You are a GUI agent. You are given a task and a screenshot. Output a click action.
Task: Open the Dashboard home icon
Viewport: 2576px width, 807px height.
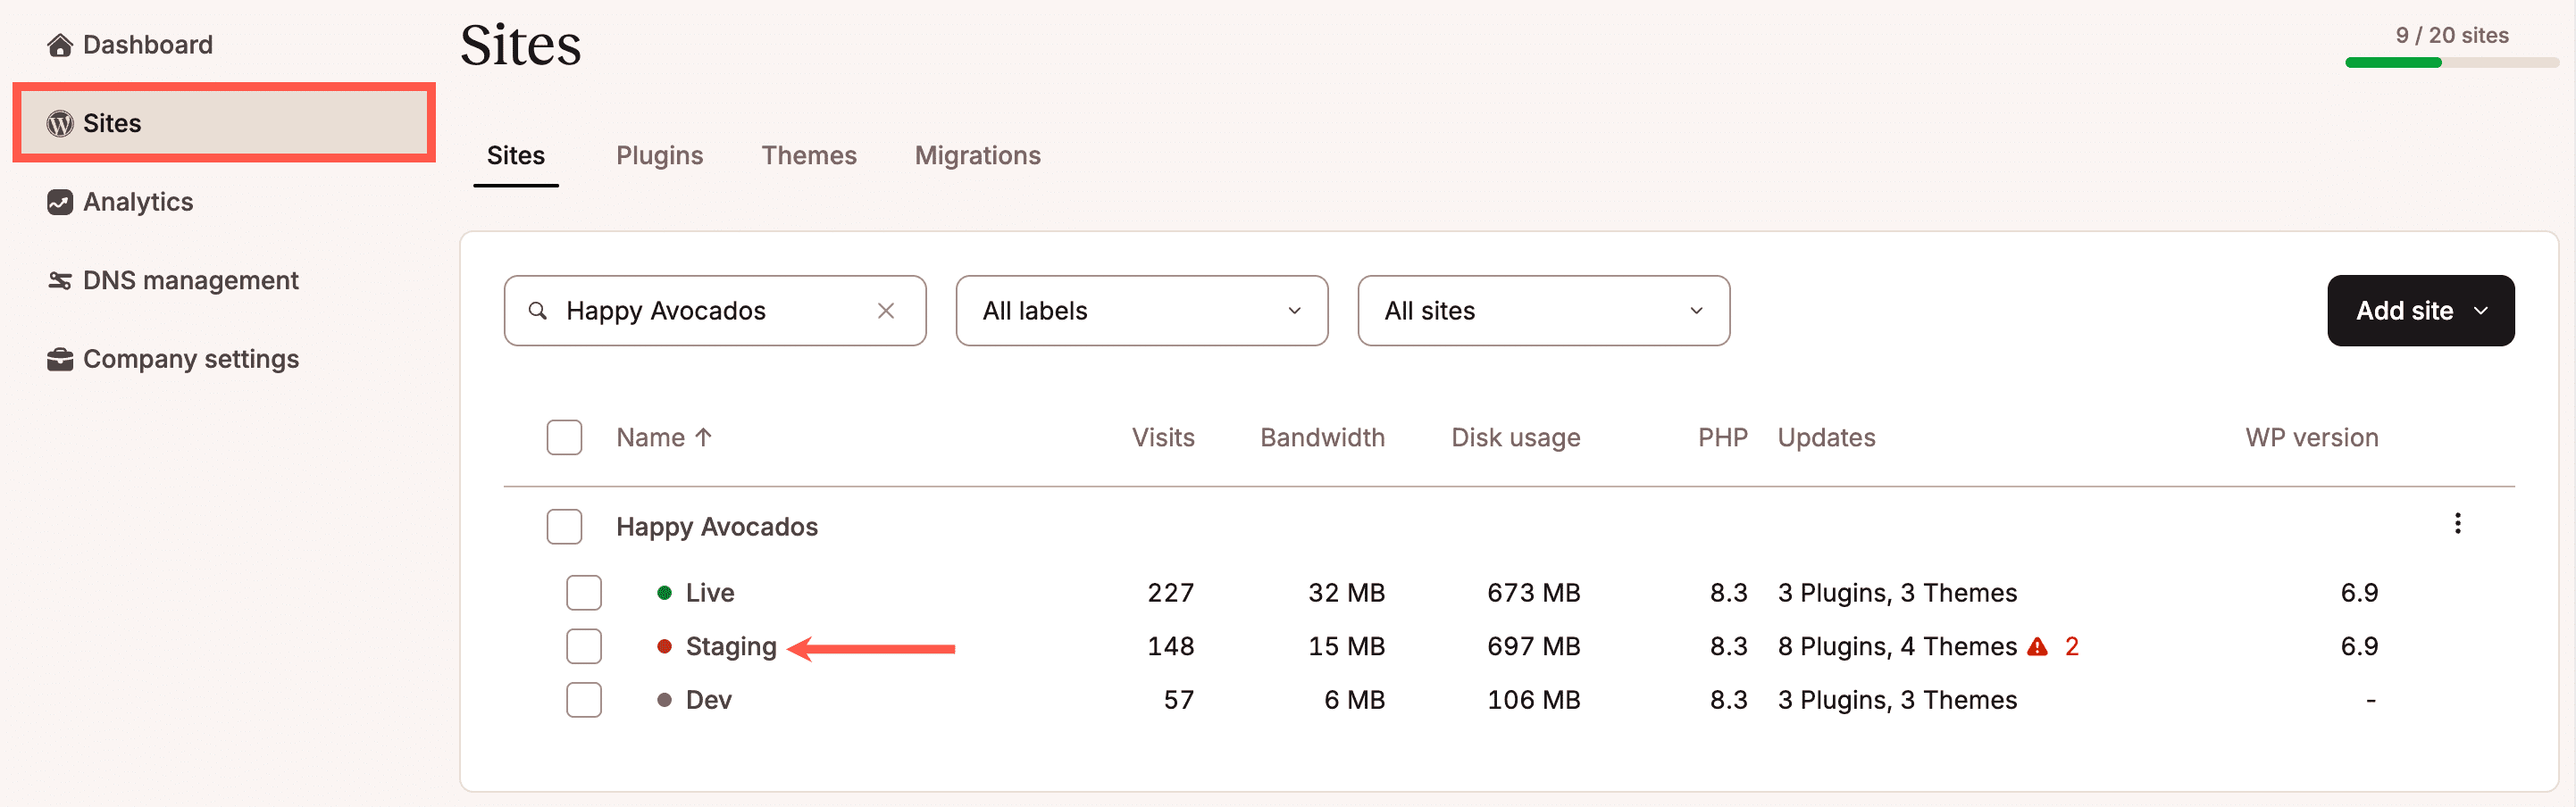point(60,44)
